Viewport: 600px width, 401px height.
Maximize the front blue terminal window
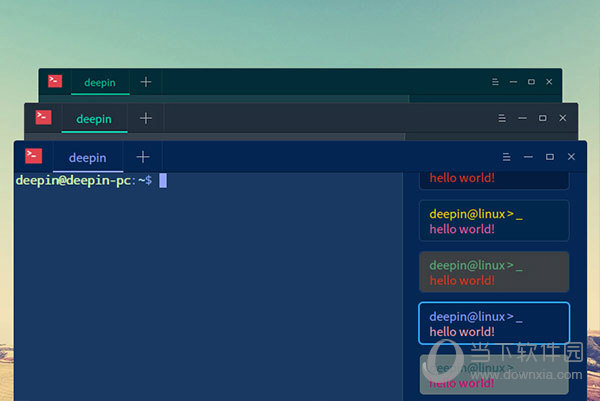[x=550, y=157]
